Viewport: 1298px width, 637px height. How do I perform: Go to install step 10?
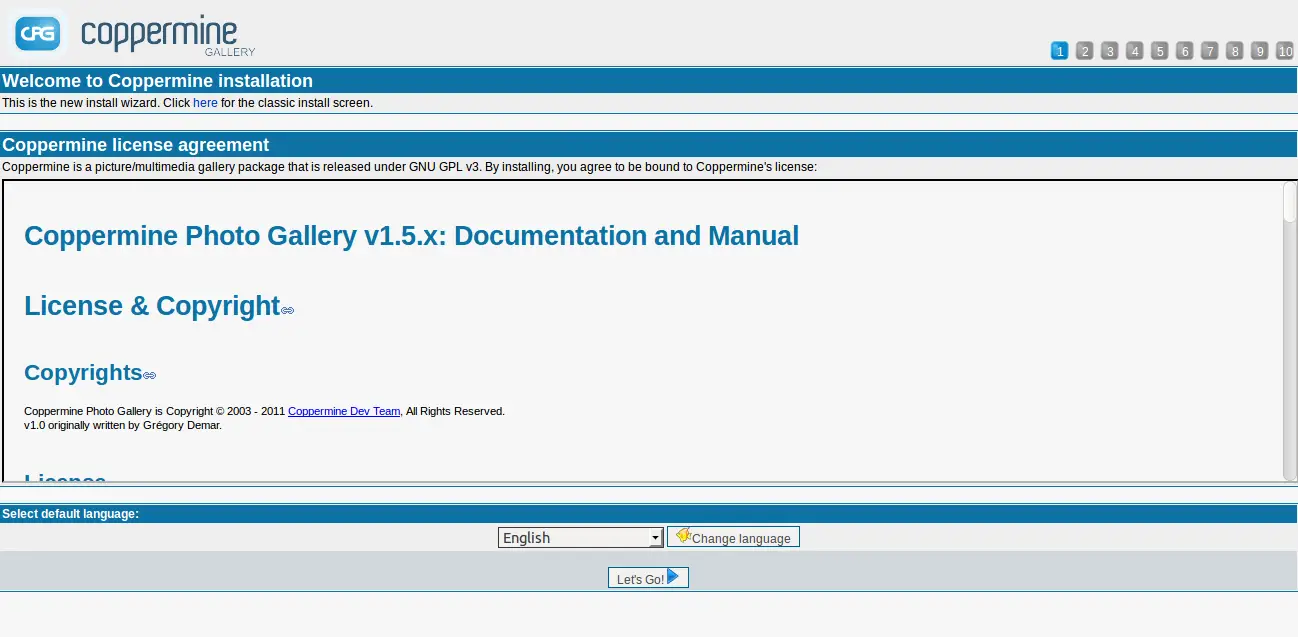click(x=1285, y=51)
